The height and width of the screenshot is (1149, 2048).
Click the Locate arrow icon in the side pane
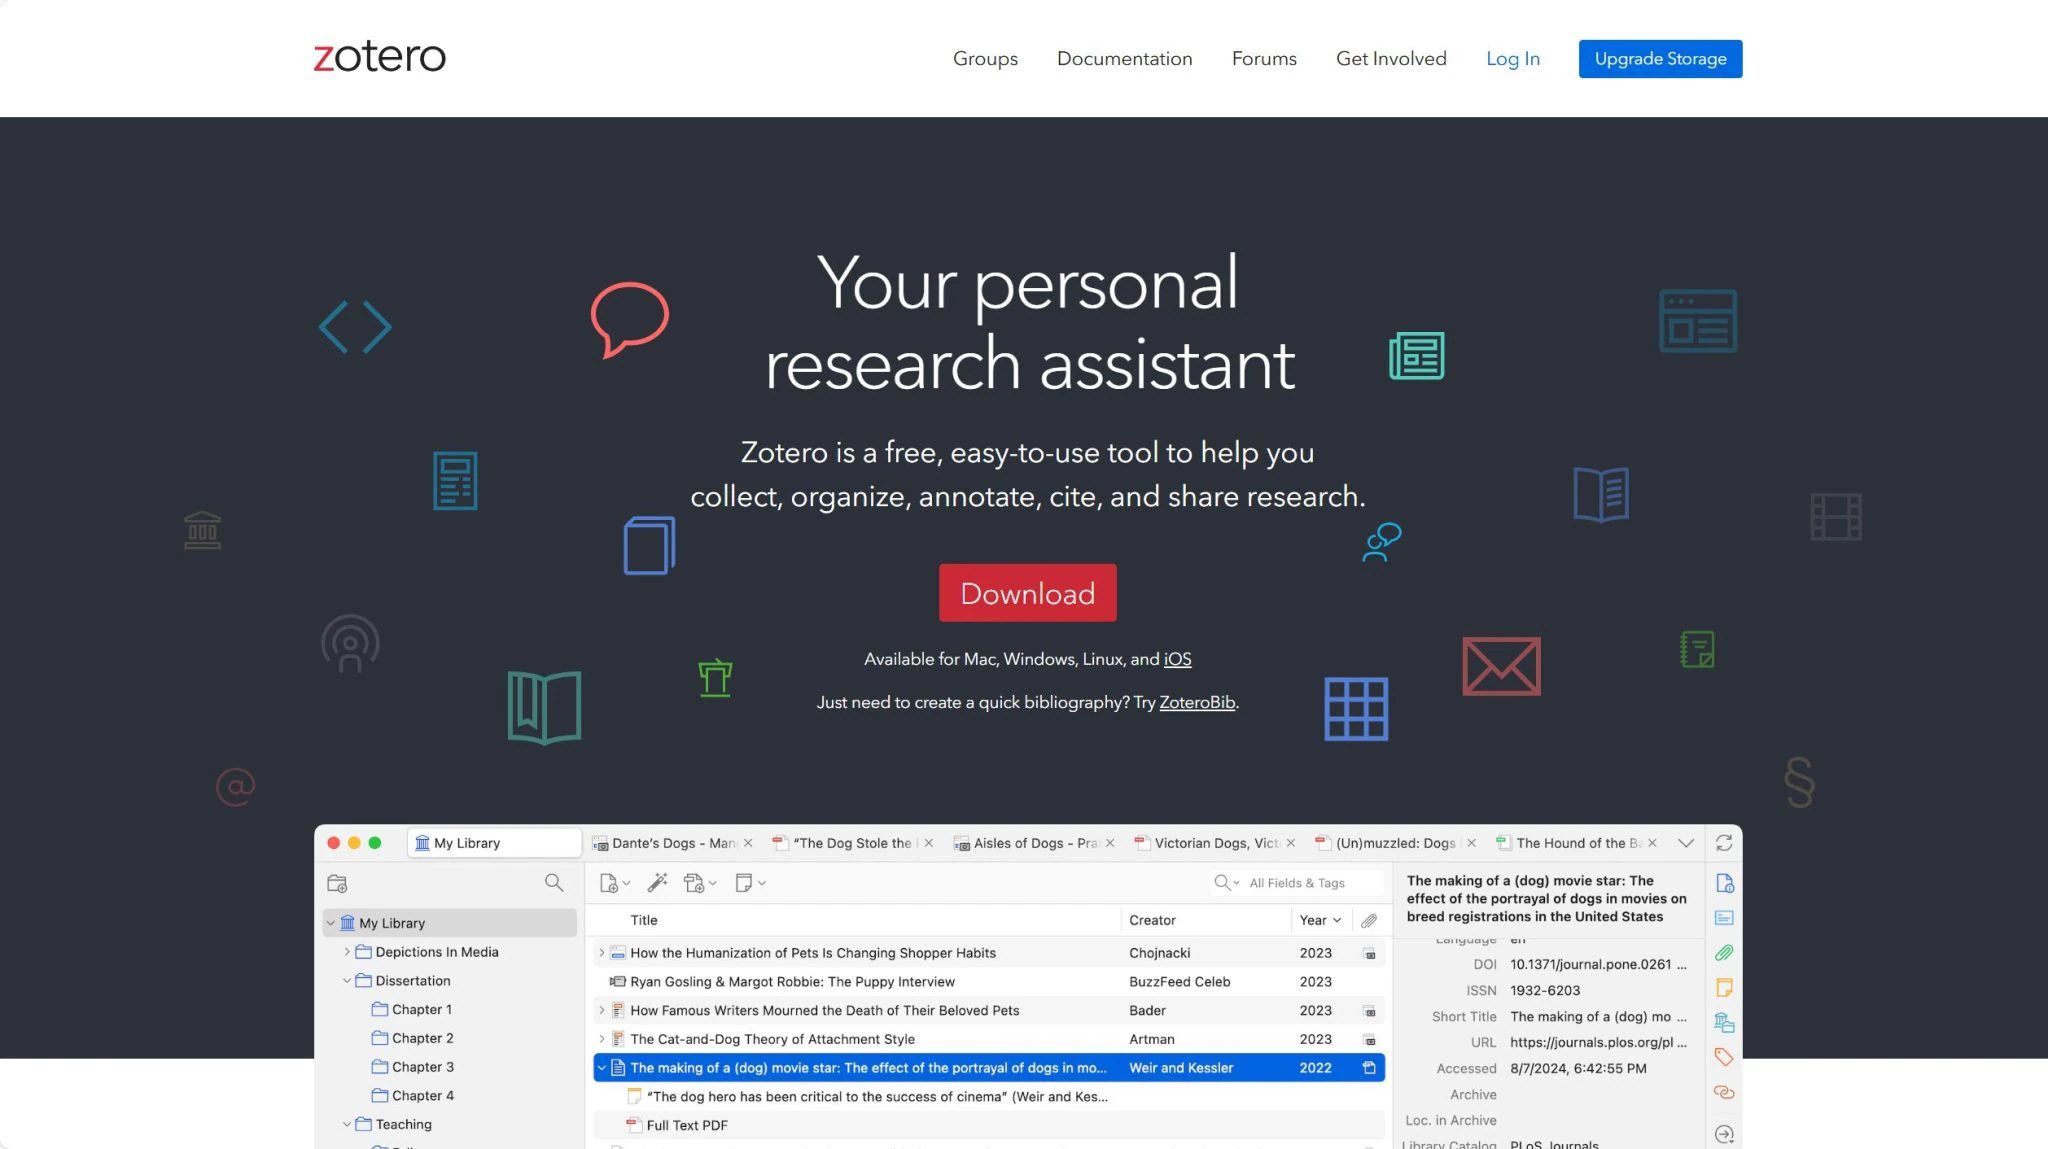pyautogui.click(x=1724, y=1134)
